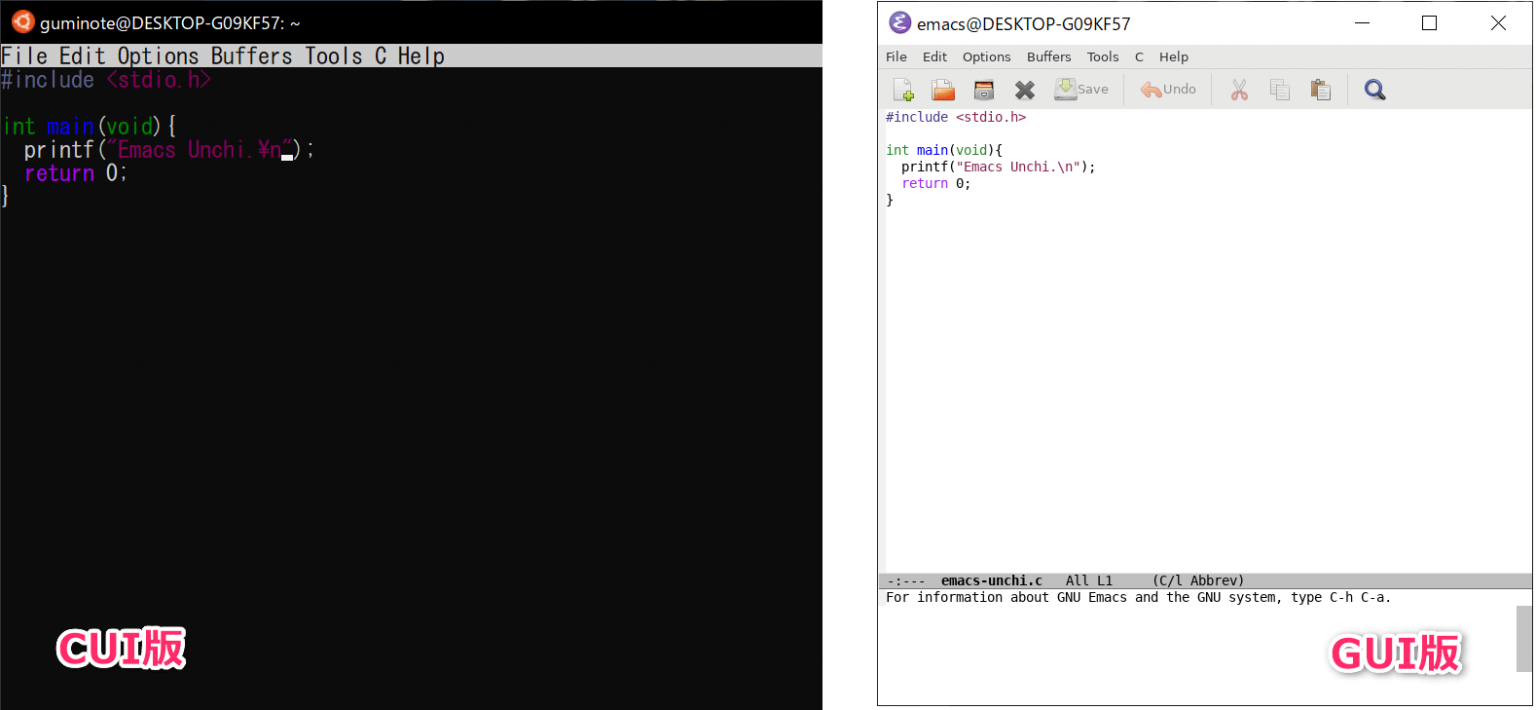The height and width of the screenshot is (710, 1536).
Task: Open a file using the open folder icon
Action: (943, 89)
